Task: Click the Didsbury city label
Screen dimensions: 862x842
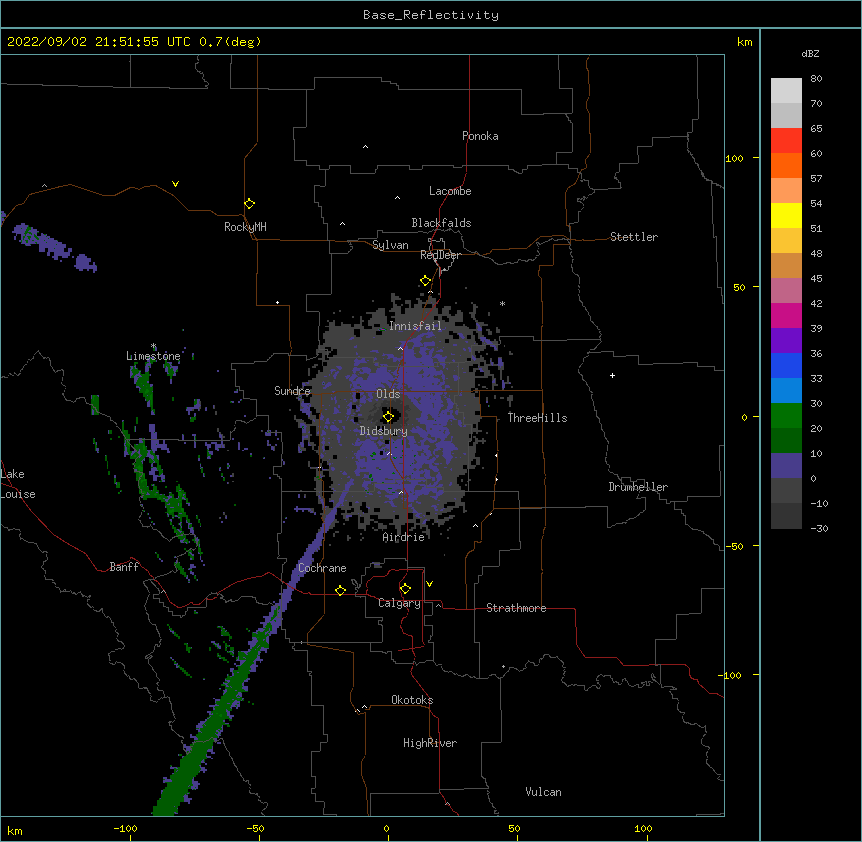Action: [384, 431]
